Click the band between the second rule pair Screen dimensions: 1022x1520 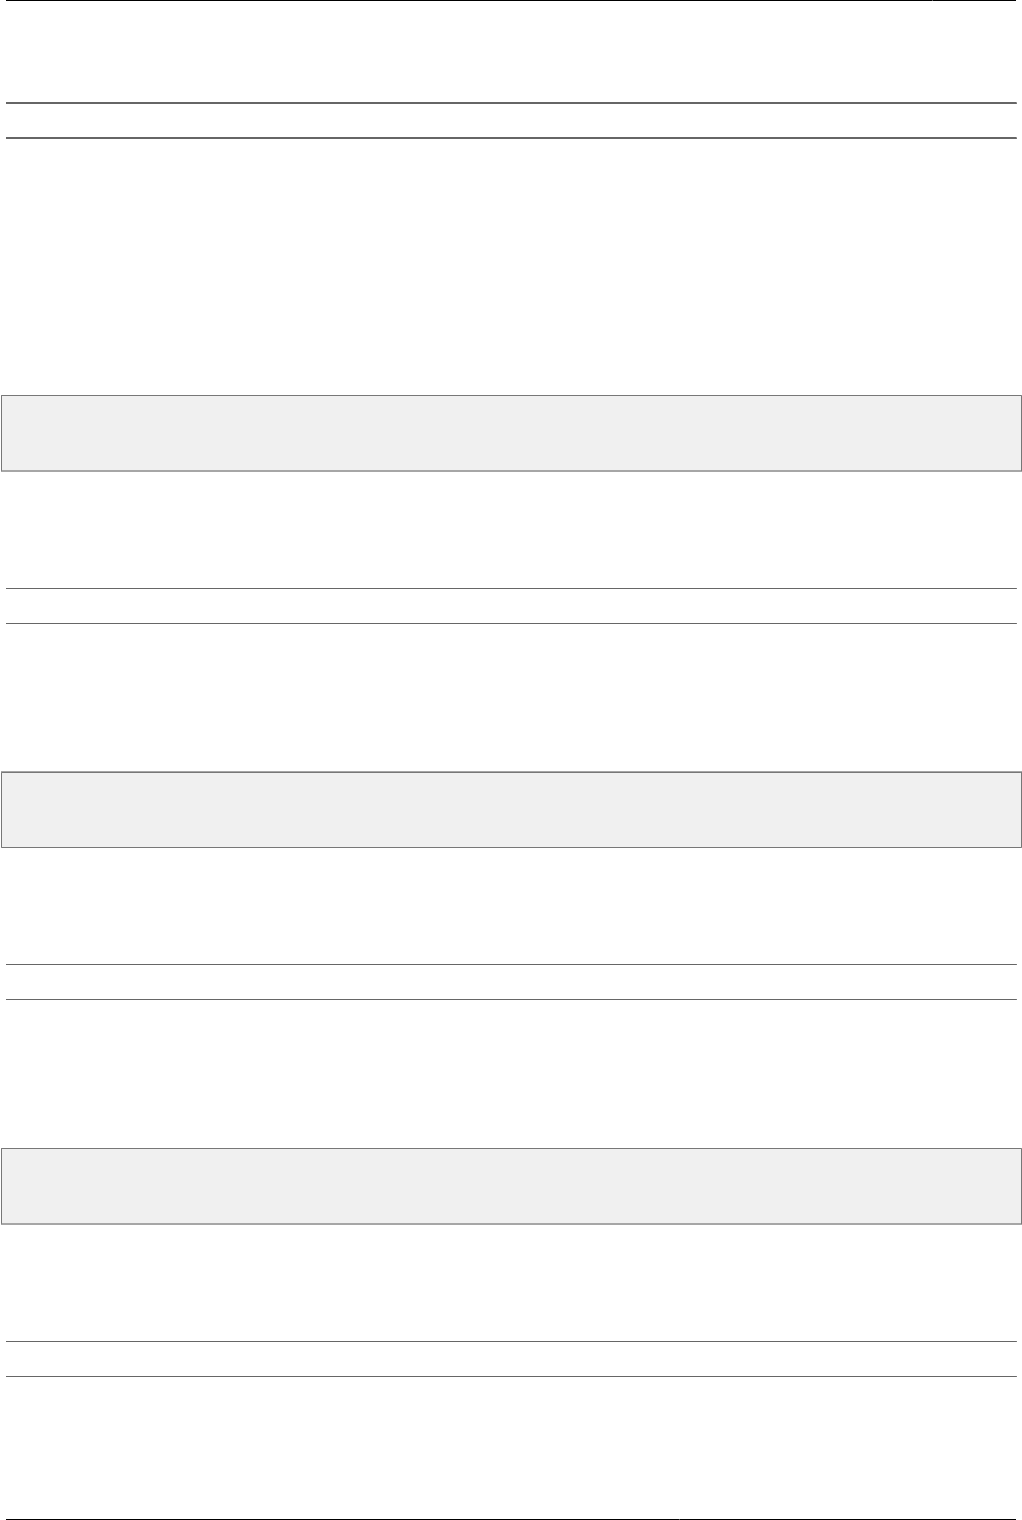click(510, 606)
